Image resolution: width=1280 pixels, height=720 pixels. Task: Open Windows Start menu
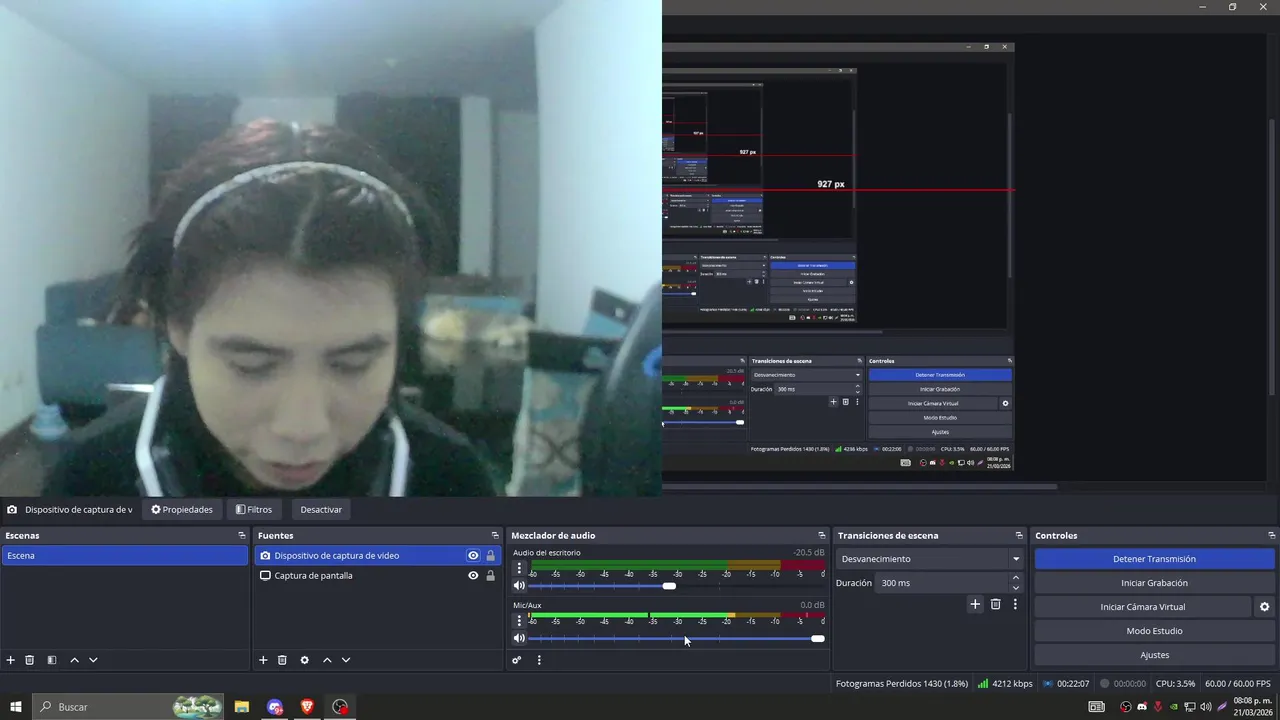point(16,707)
